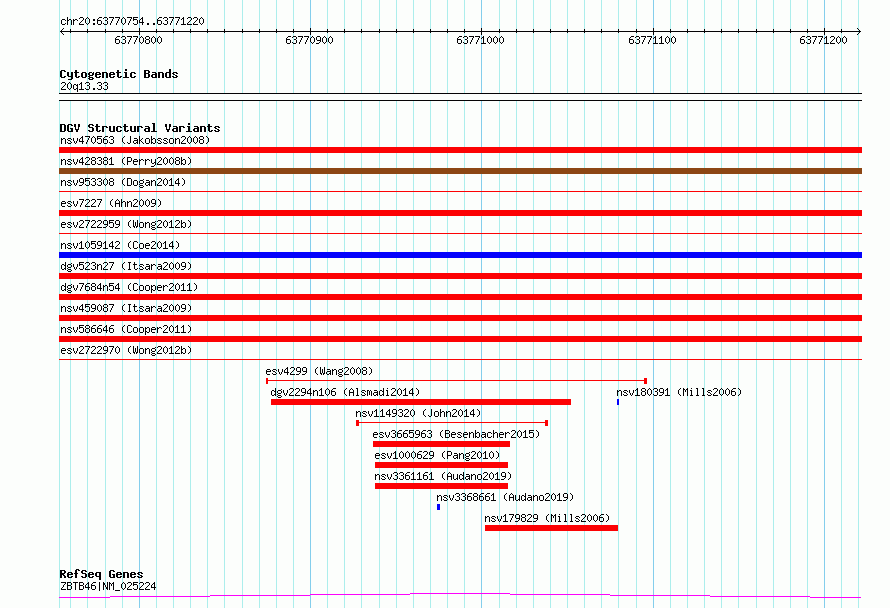
Task: Click the thin red line under esv2722970
Action: point(460,360)
